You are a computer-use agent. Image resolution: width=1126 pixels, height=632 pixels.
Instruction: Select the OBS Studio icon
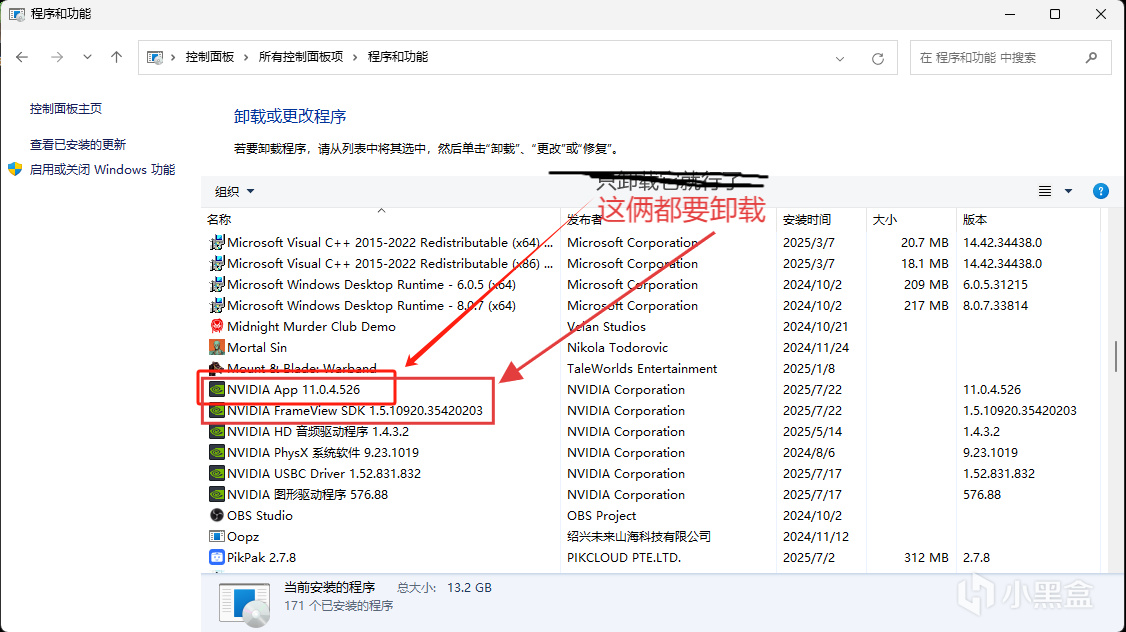tap(217, 515)
